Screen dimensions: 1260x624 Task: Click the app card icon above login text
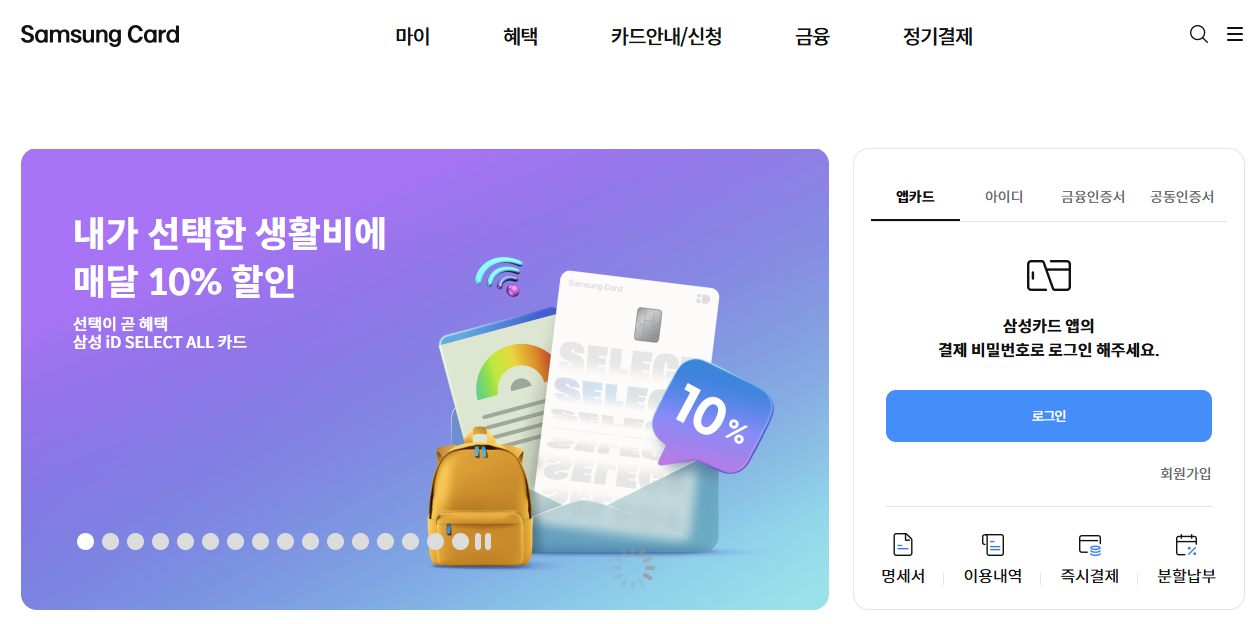[1049, 275]
